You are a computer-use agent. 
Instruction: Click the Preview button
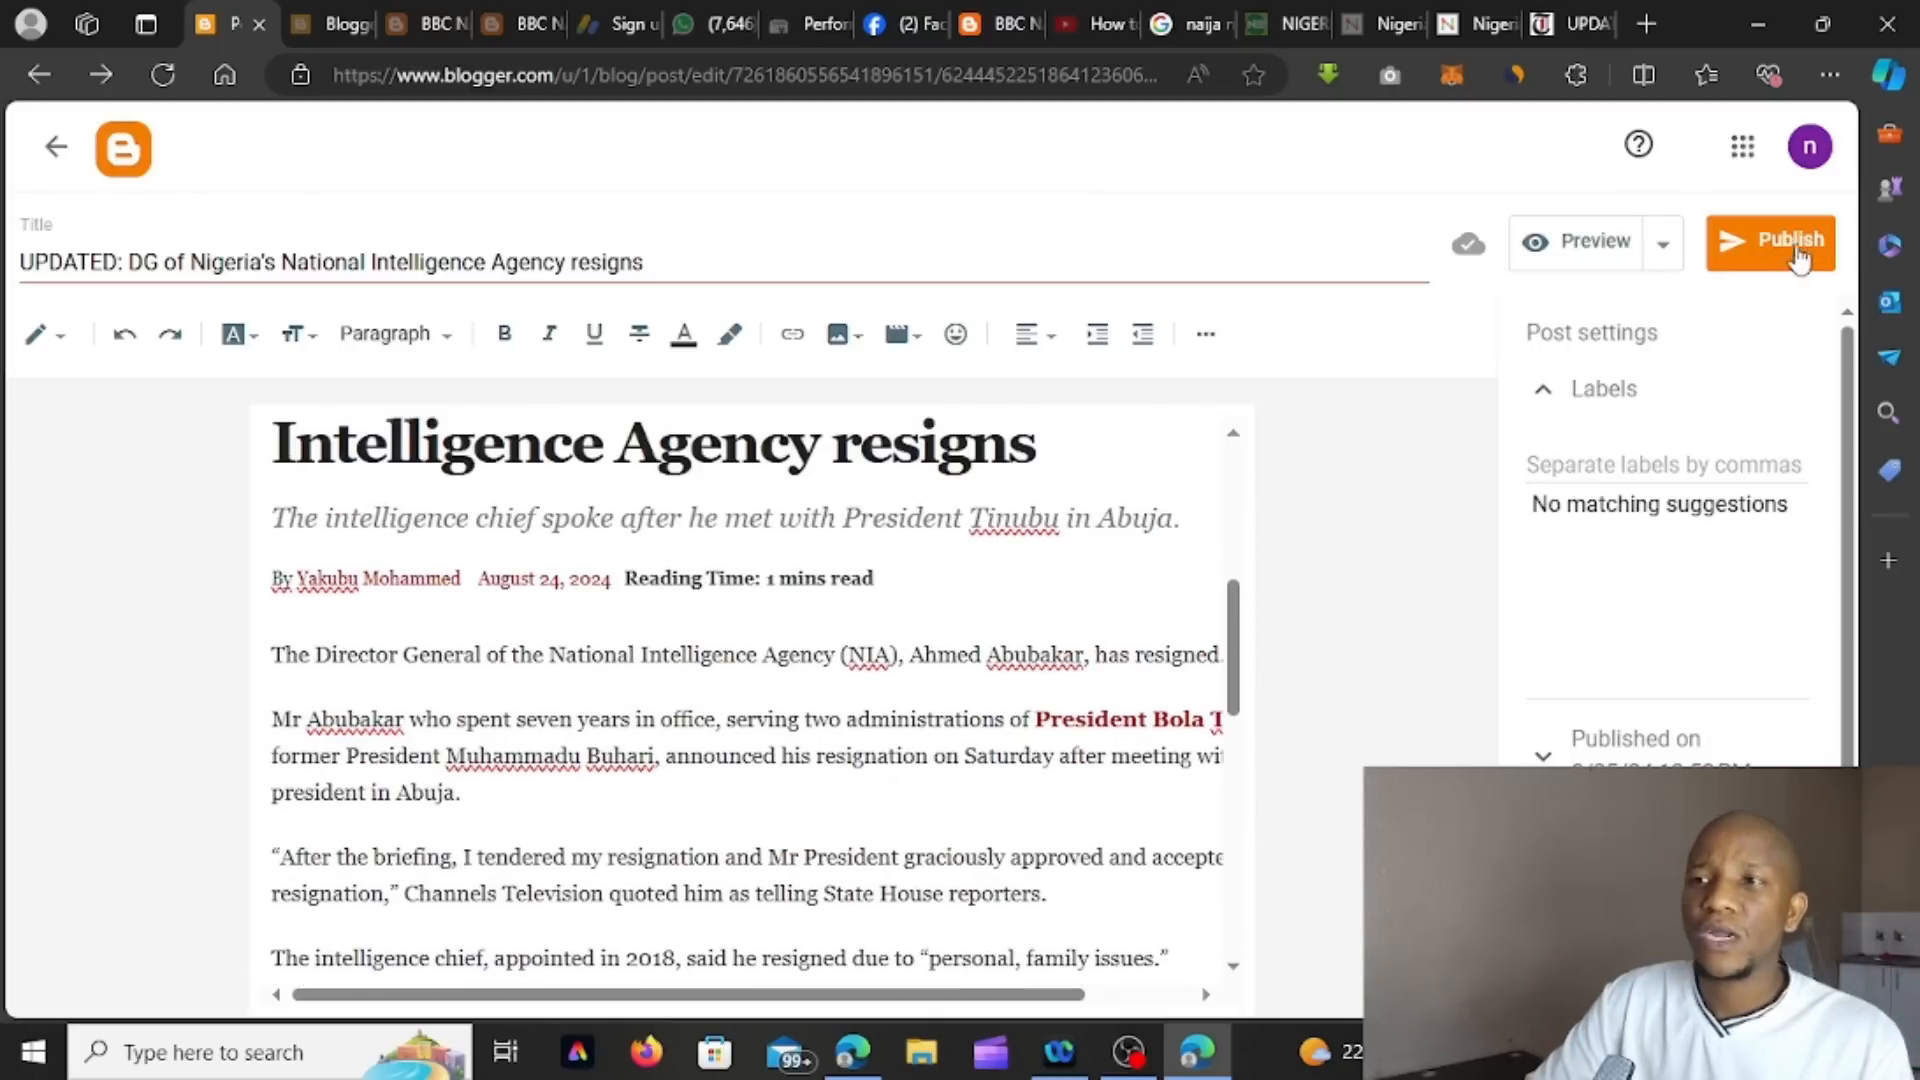[x=1576, y=242]
